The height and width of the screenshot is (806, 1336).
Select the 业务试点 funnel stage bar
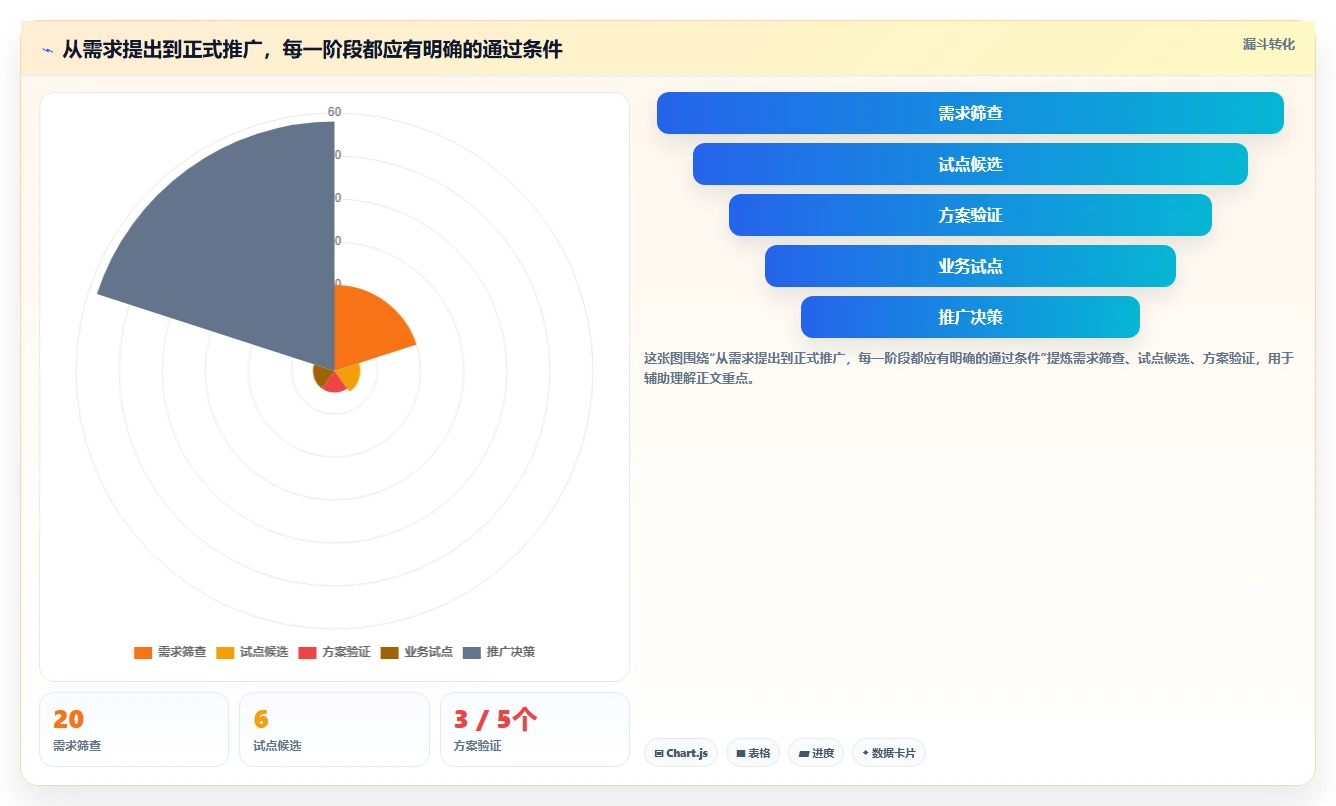pos(970,266)
